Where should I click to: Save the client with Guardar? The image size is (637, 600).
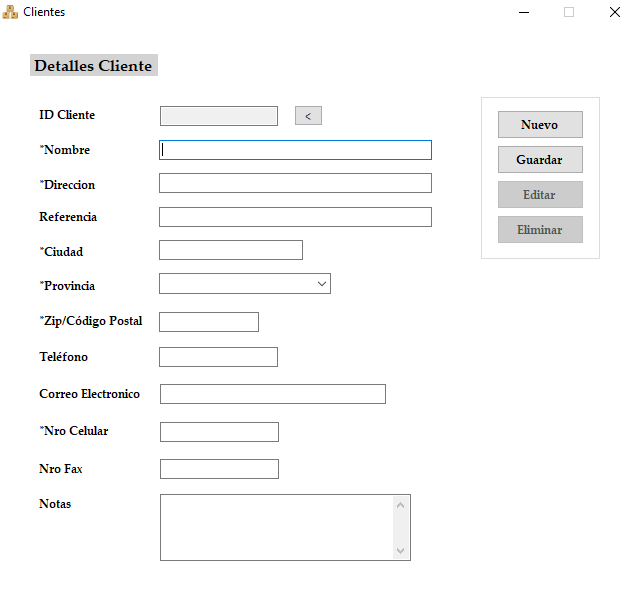(x=540, y=160)
